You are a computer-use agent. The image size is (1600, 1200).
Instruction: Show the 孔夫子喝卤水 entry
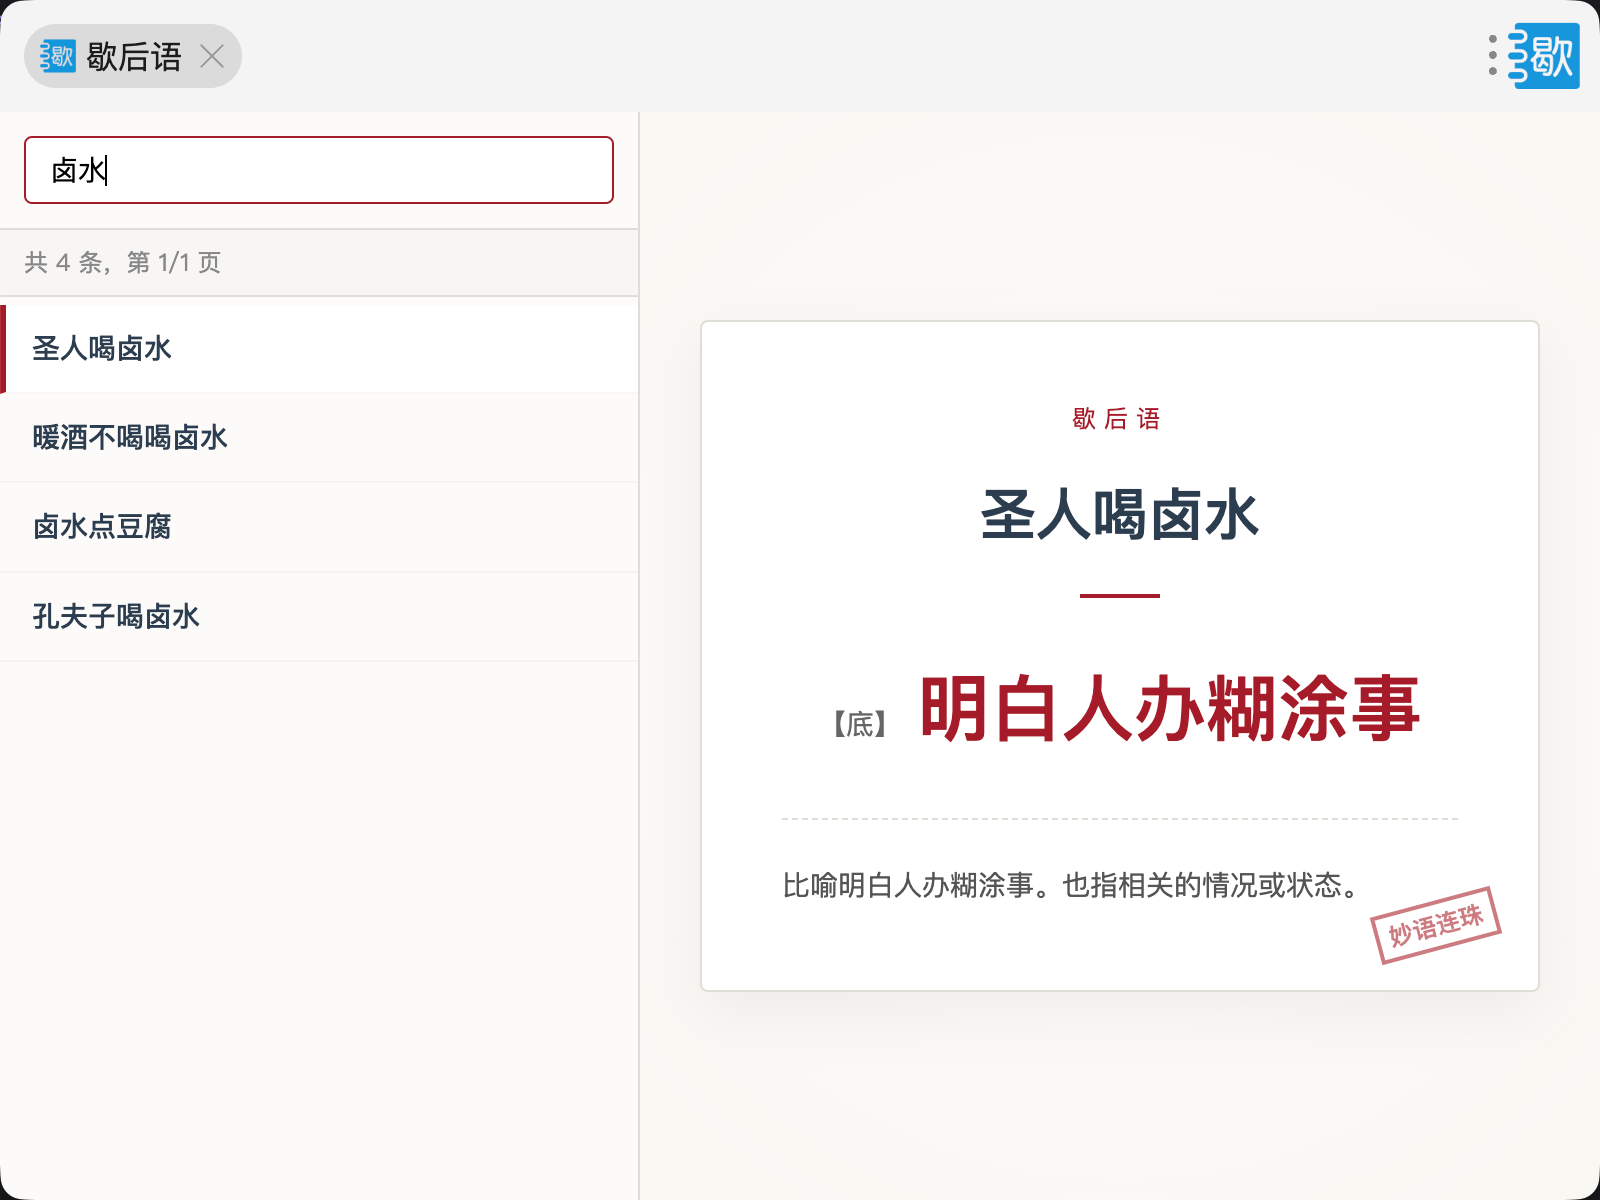click(x=116, y=616)
